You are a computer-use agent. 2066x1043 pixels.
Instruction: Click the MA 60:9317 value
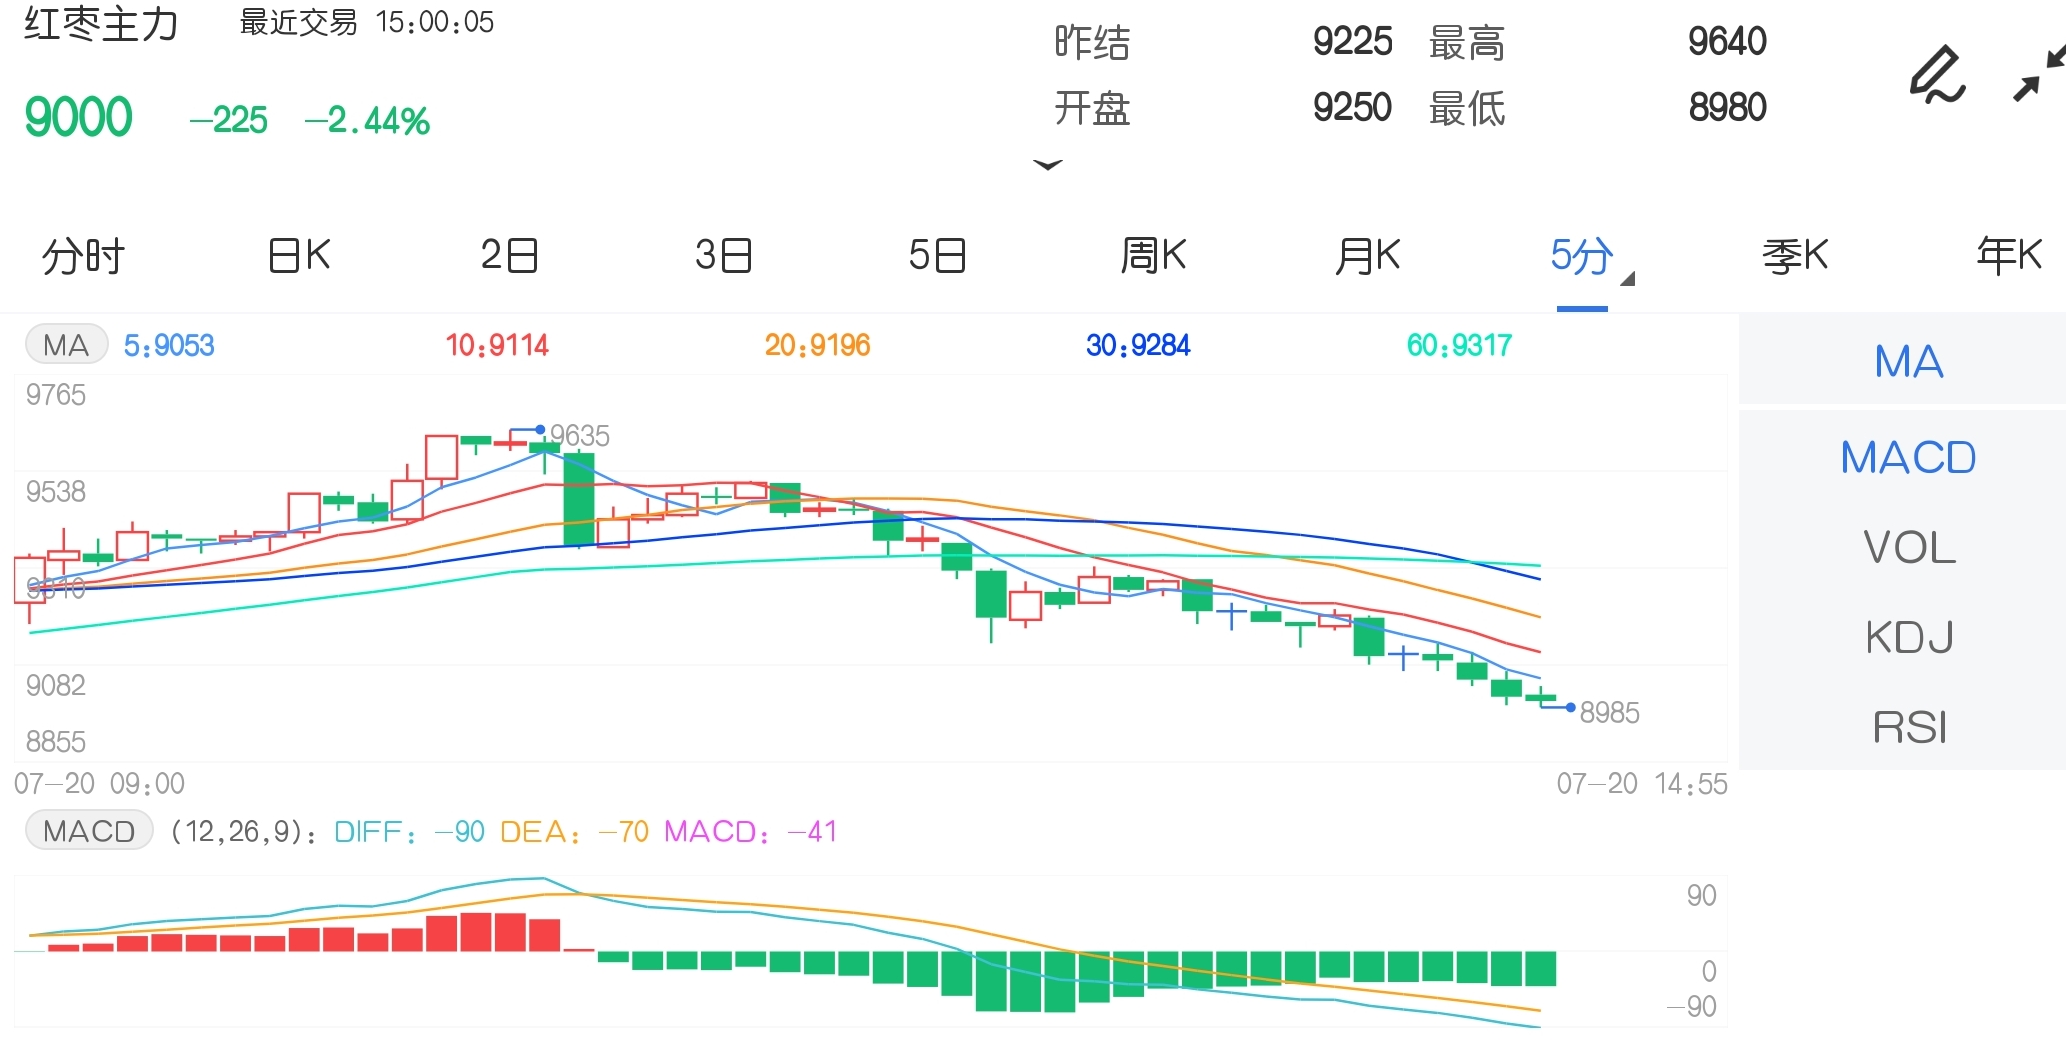pyautogui.click(x=1459, y=346)
